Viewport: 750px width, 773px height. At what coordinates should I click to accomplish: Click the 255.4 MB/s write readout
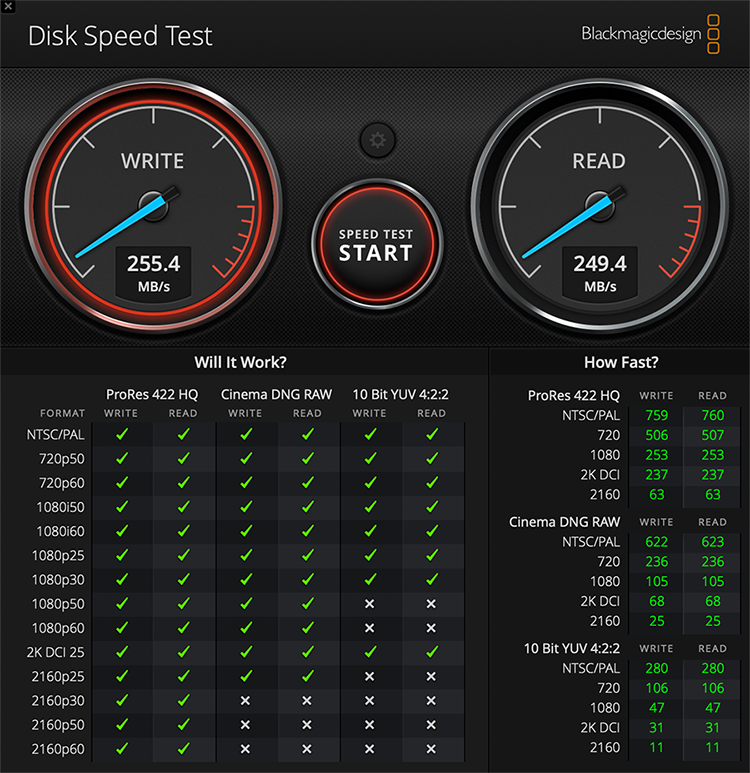[x=153, y=272]
